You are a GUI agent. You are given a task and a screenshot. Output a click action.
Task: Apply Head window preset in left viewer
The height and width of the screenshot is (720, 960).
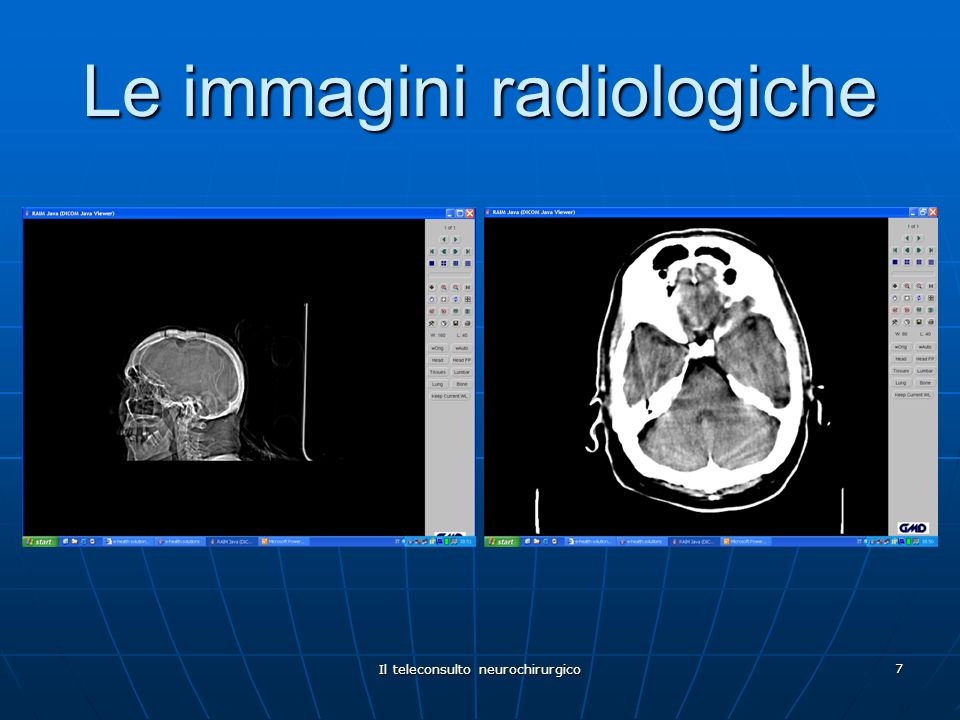tap(438, 360)
